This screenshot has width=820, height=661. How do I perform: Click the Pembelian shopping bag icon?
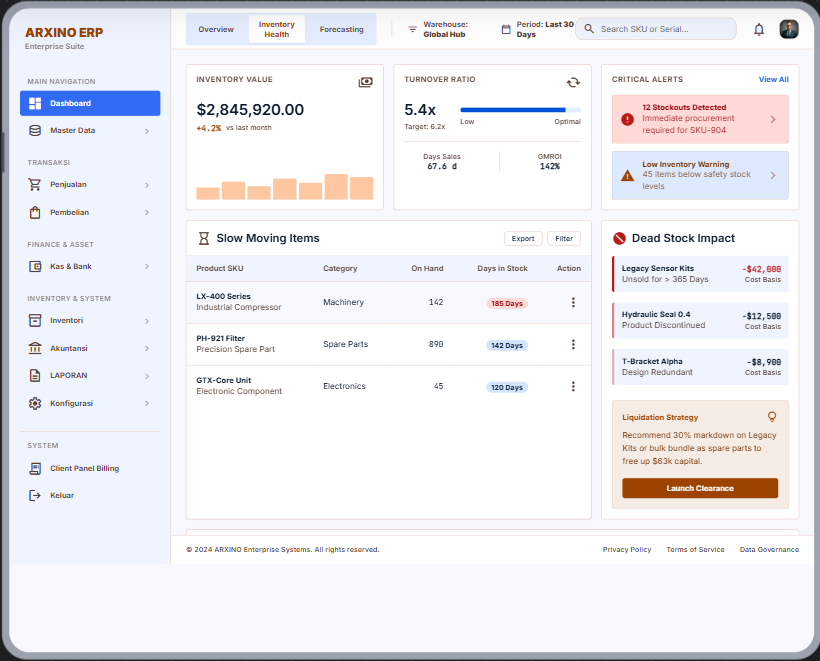pos(35,212)
